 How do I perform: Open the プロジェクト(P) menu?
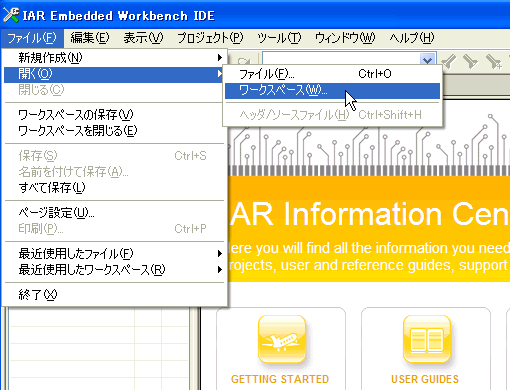pyautogui.click(x=210, y=38)
